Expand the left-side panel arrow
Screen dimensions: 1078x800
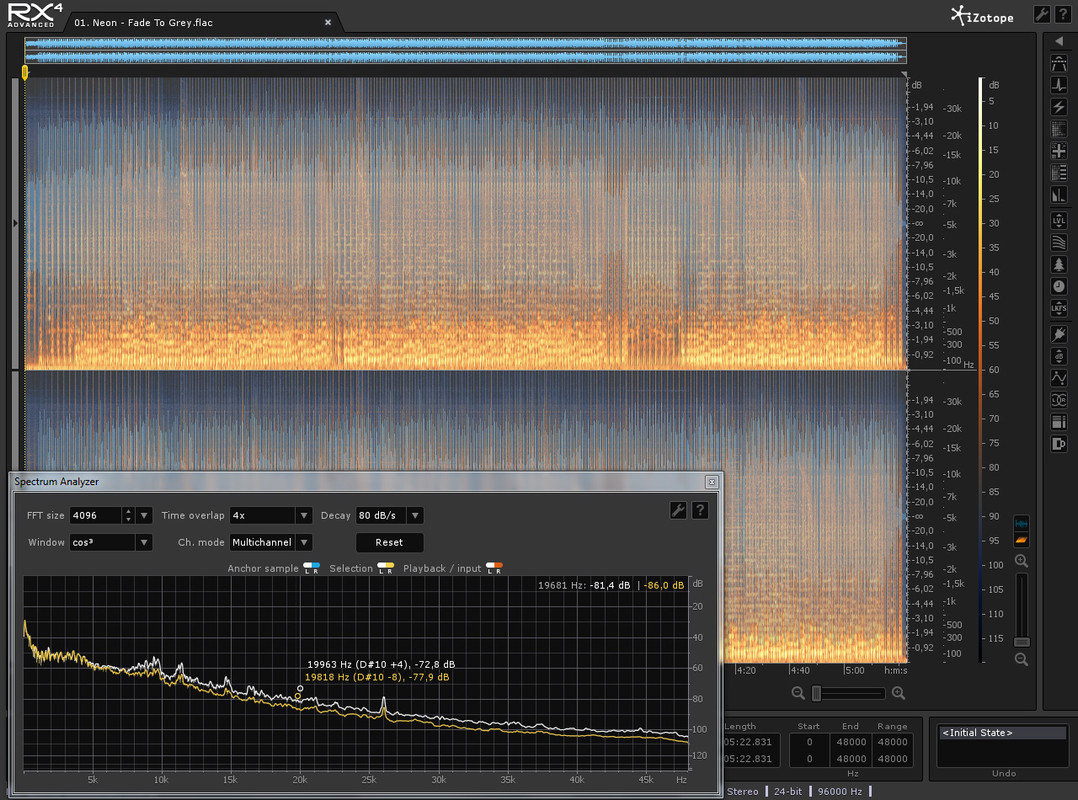pos(15,223)
